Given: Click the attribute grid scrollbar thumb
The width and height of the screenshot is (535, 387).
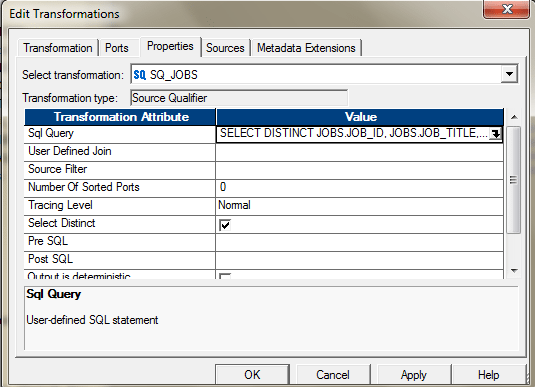Looking at the screenshot, I should pyautogui.click(x=514, y=180).
